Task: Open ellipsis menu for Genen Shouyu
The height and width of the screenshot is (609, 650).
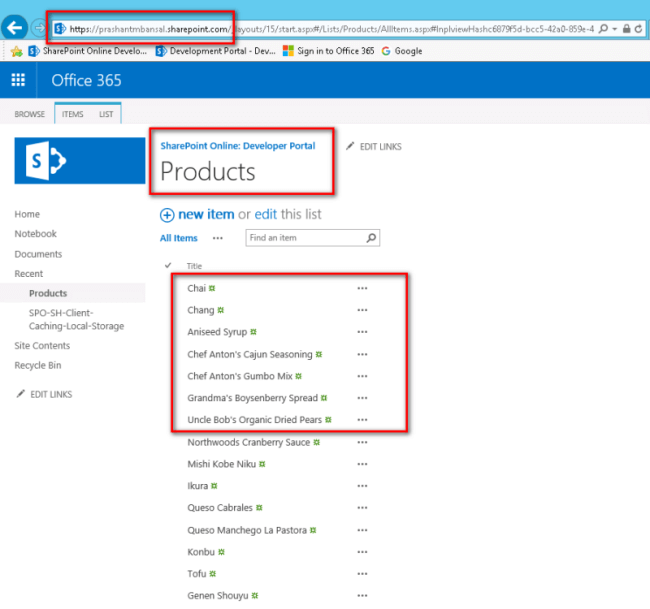Action: [x=362, y=595]
